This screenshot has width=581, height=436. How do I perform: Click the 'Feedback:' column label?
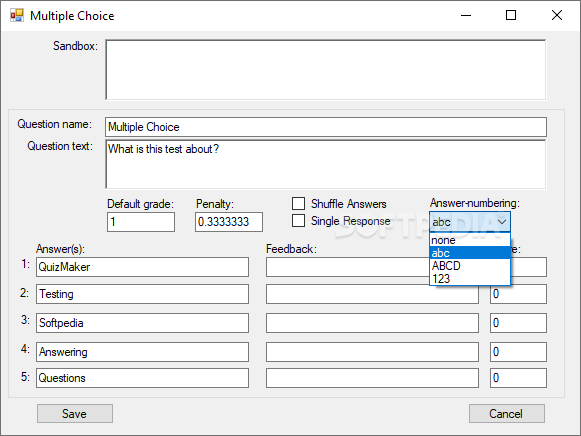pyautogui.click(x=291, y=249)
